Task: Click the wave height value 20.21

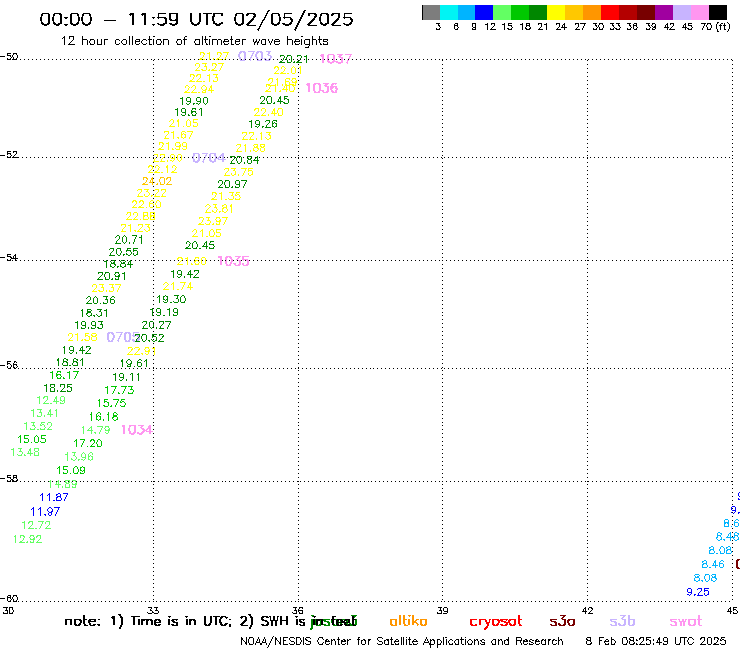Action: (294, 59)
